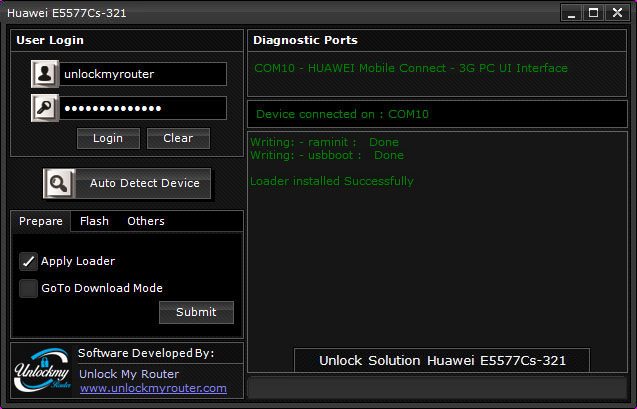Click the Clear button

(178, 138)
